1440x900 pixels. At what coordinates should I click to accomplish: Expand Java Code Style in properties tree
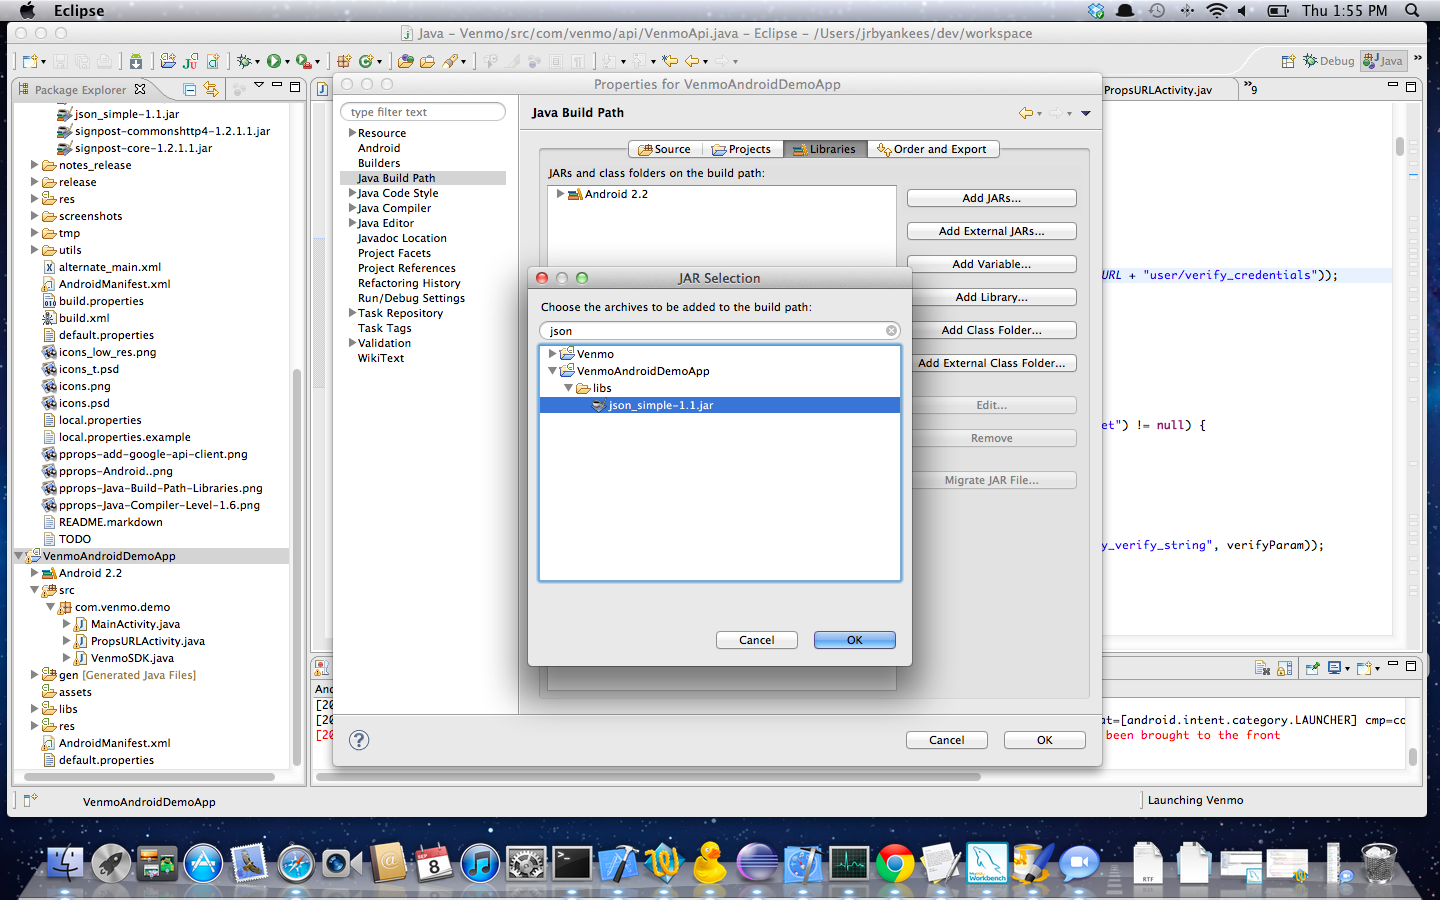[x=352, y=193]
